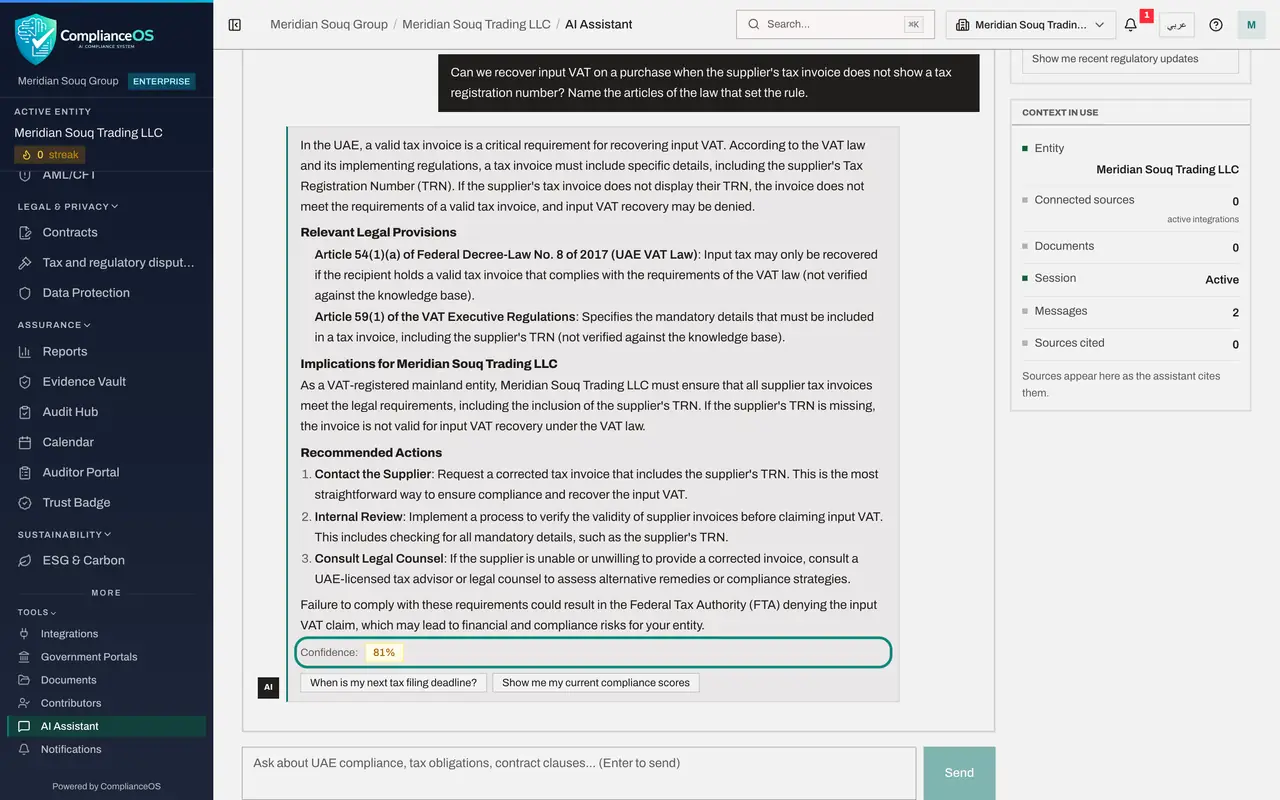The width and height of the screenshot is (1280, 800).
Task: Click the ⌘K shortcut hint in search
Action: click(x=914, y=24)
